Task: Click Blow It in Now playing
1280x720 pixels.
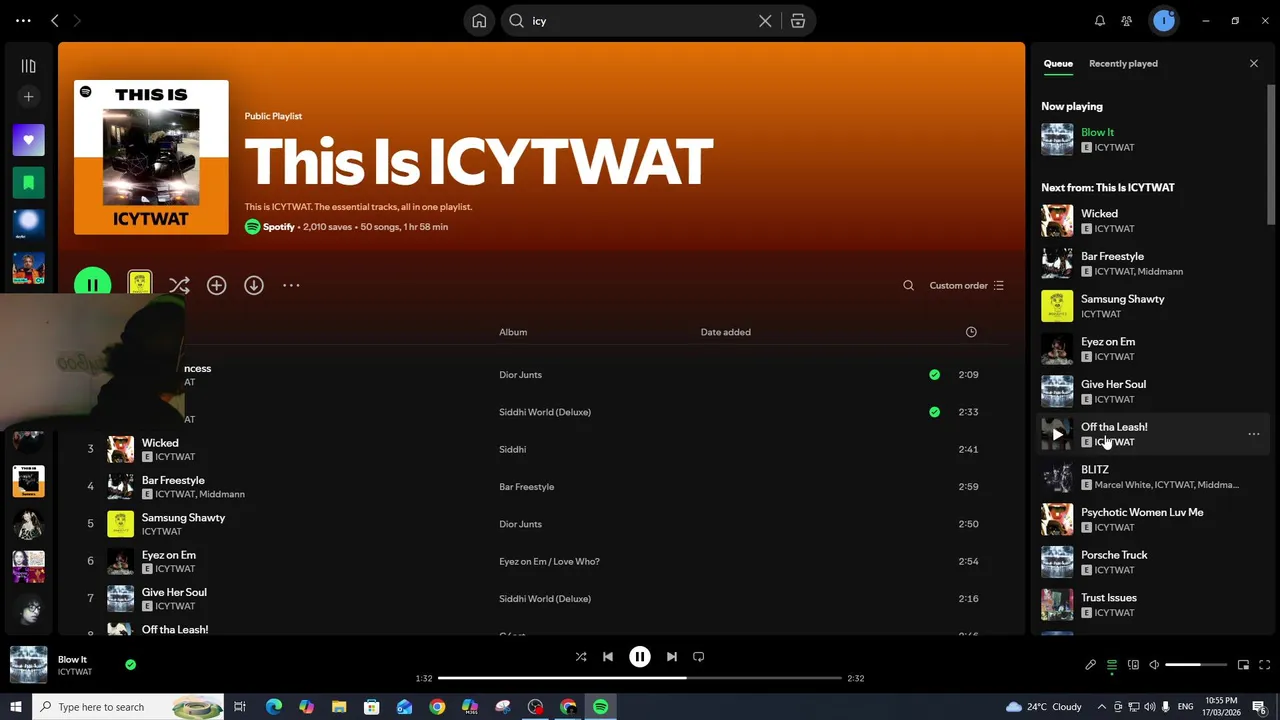Action: [x=1097, y=132]
